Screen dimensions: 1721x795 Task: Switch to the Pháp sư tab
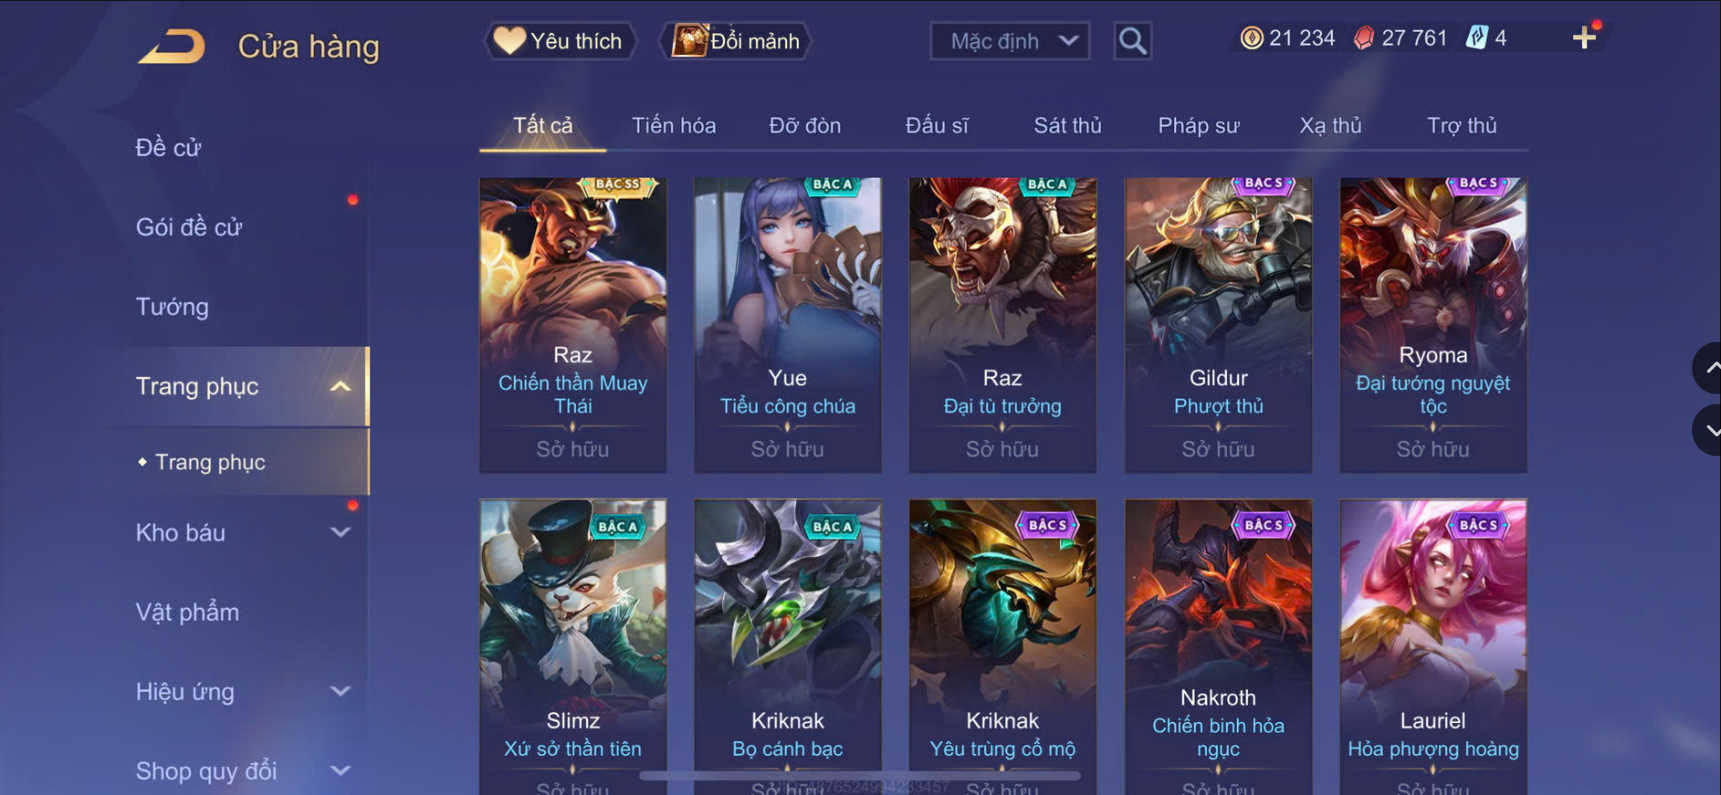[1198, 126]
